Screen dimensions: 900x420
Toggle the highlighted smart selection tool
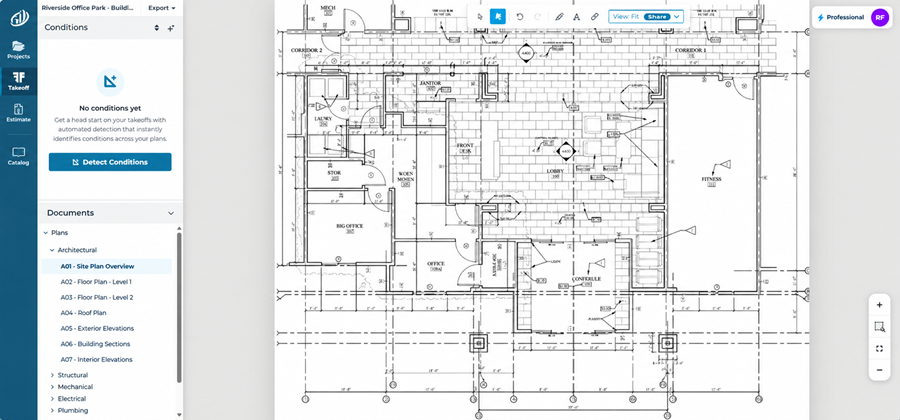[x=498, y=17]
